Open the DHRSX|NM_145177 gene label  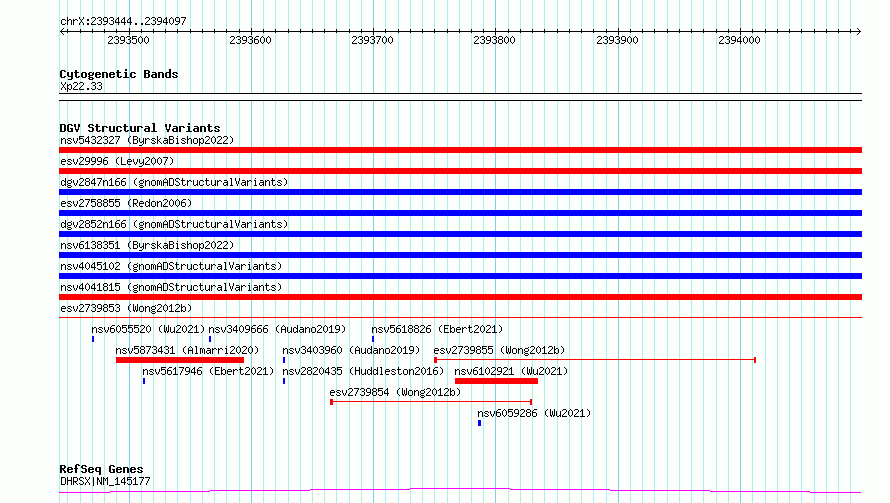point(105,481)
